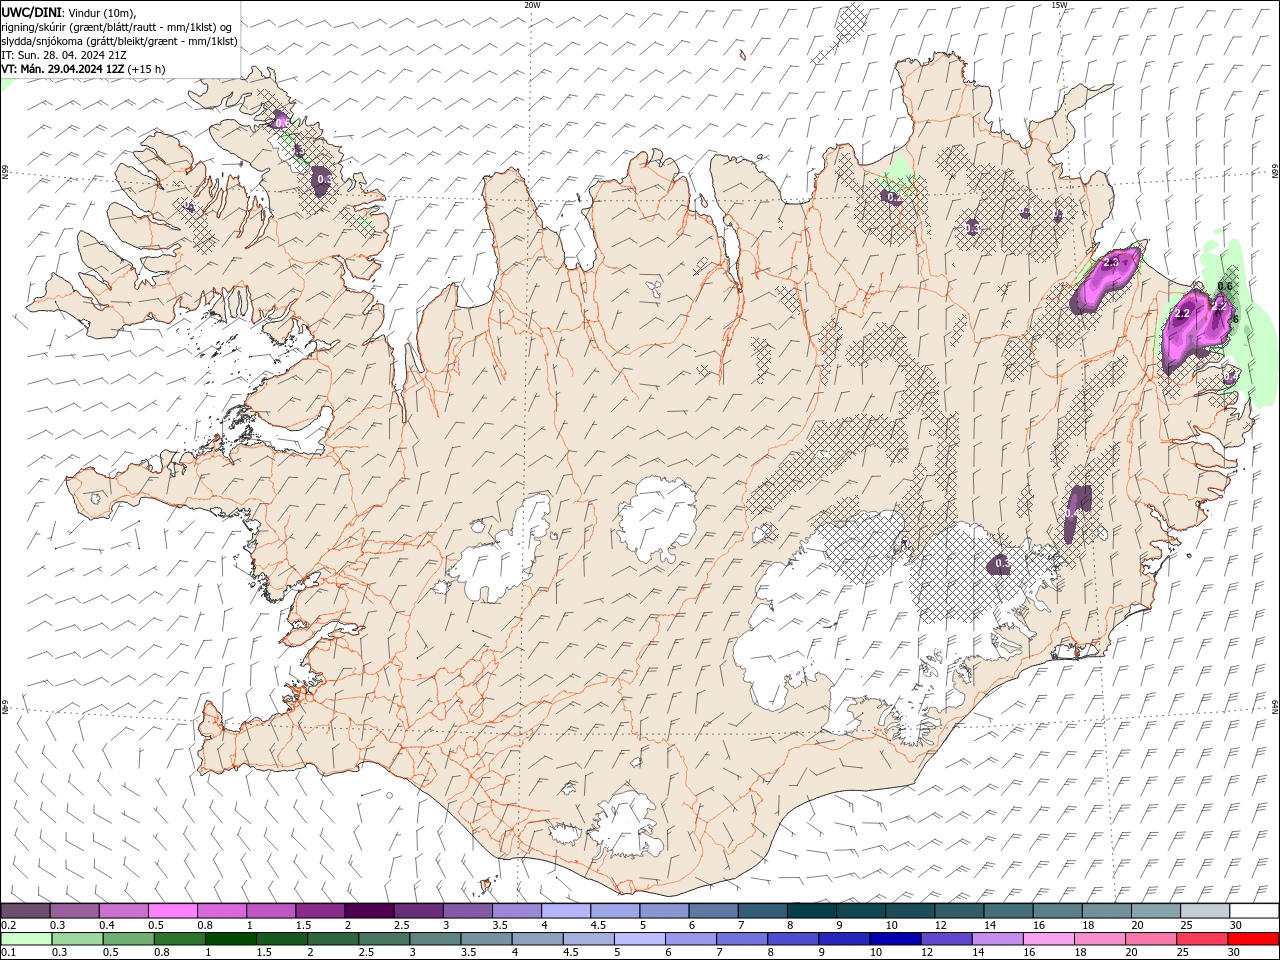Click the light pink swatch labelled 16 in lower legend
The image size is (1280, 960).
tap(1047, 939)
